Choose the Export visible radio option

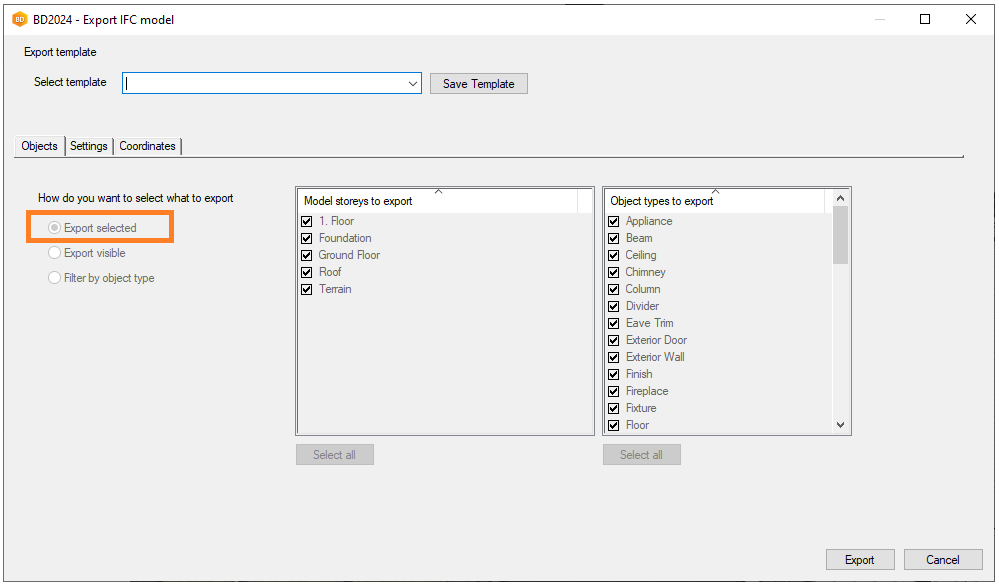(x=55, y=253)
